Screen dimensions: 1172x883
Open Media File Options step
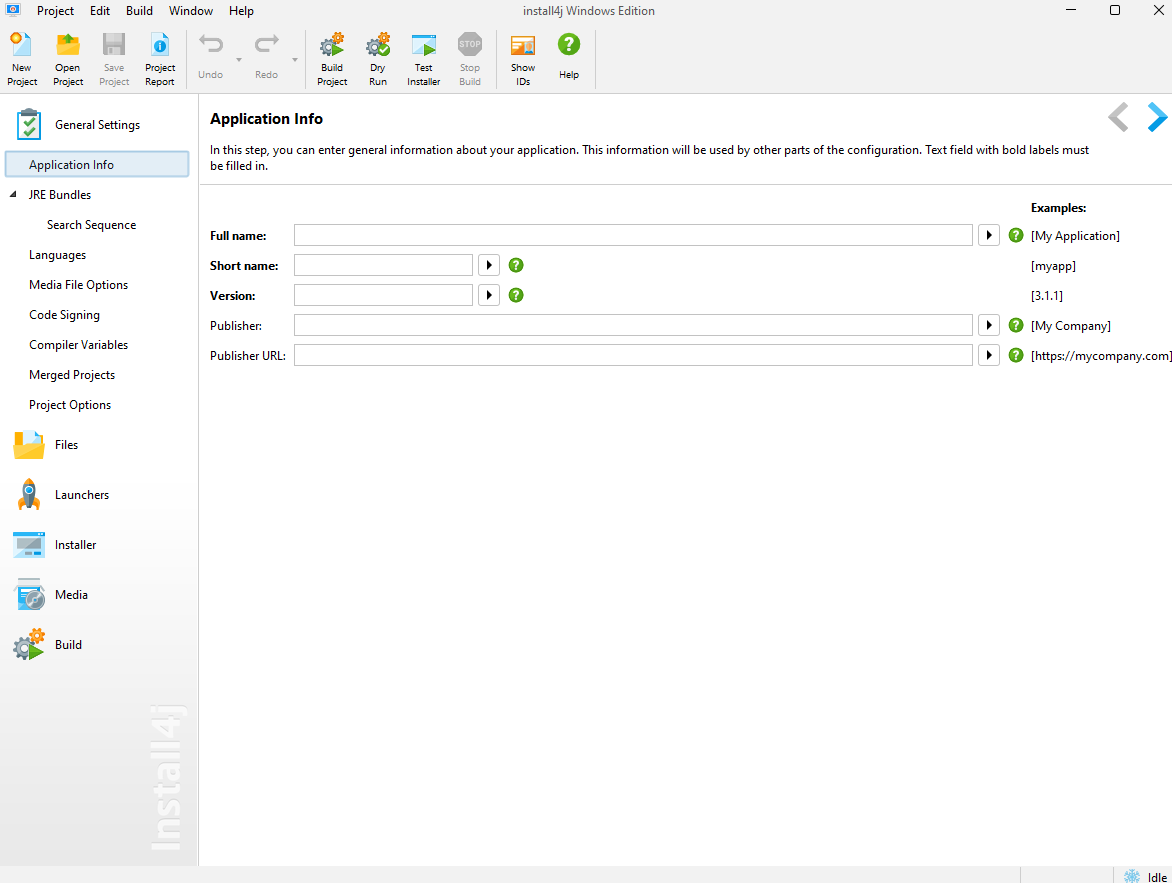coord(78,285)
